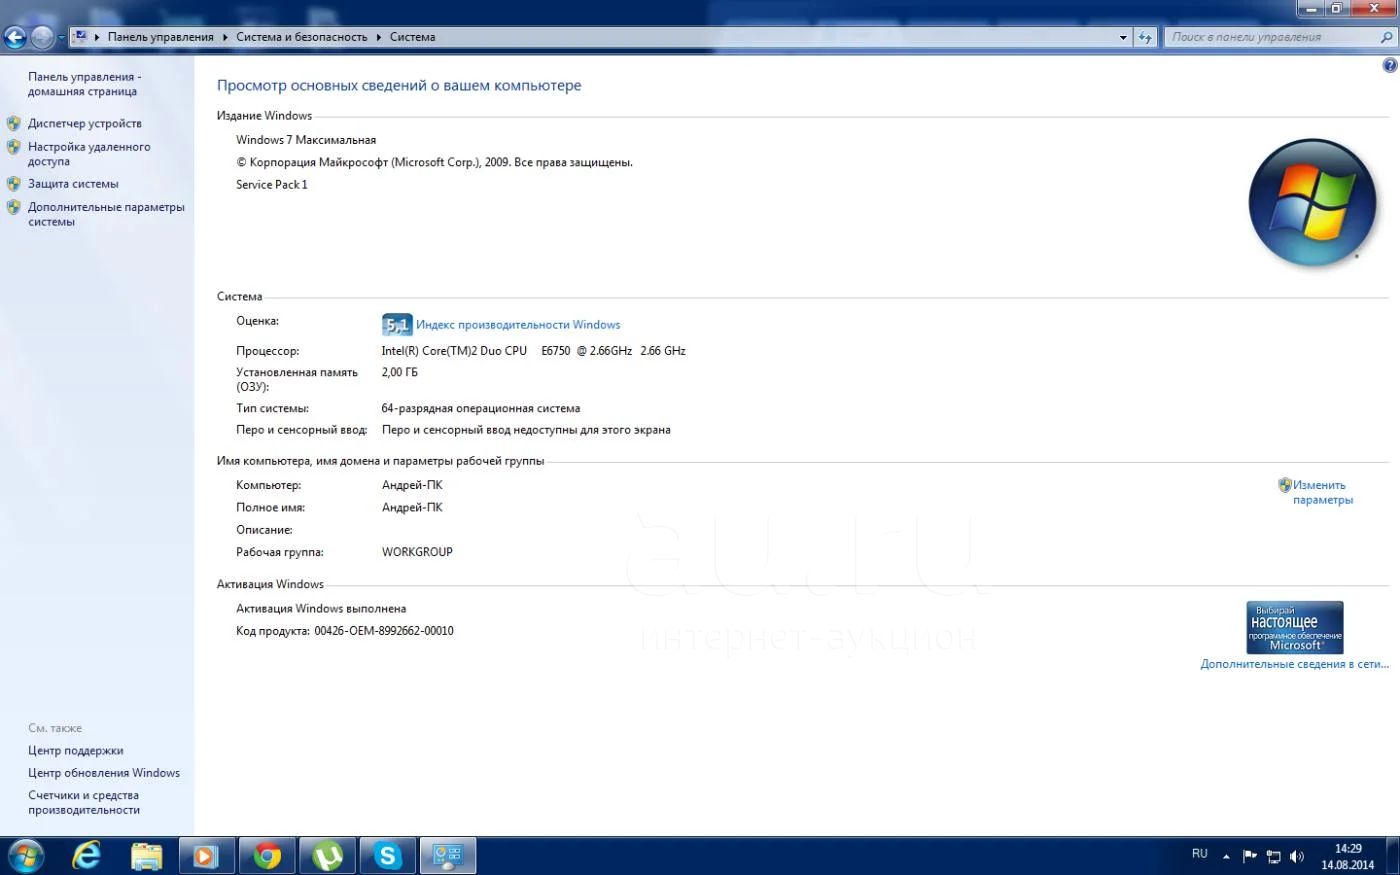Open 'Дополнительные сведения в сети' link
This screenshot has height=875, width=1400.
coord(1294,664)
